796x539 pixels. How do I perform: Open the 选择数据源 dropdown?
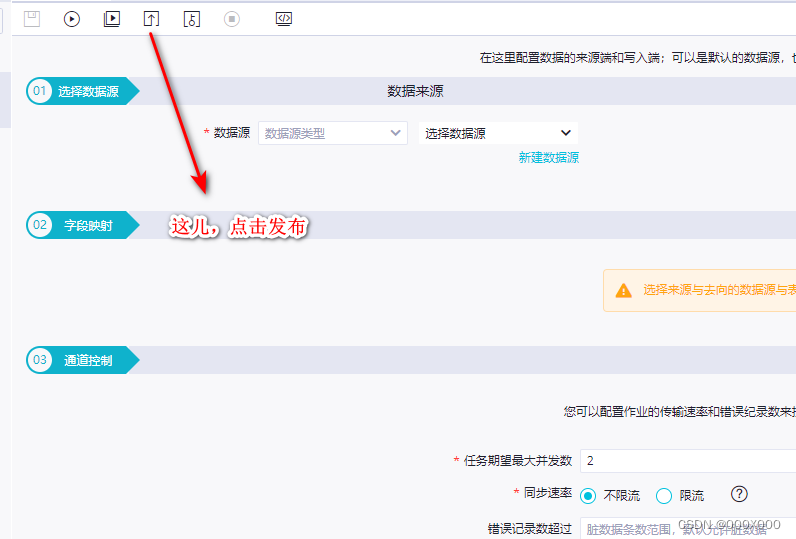coord(498,133)
